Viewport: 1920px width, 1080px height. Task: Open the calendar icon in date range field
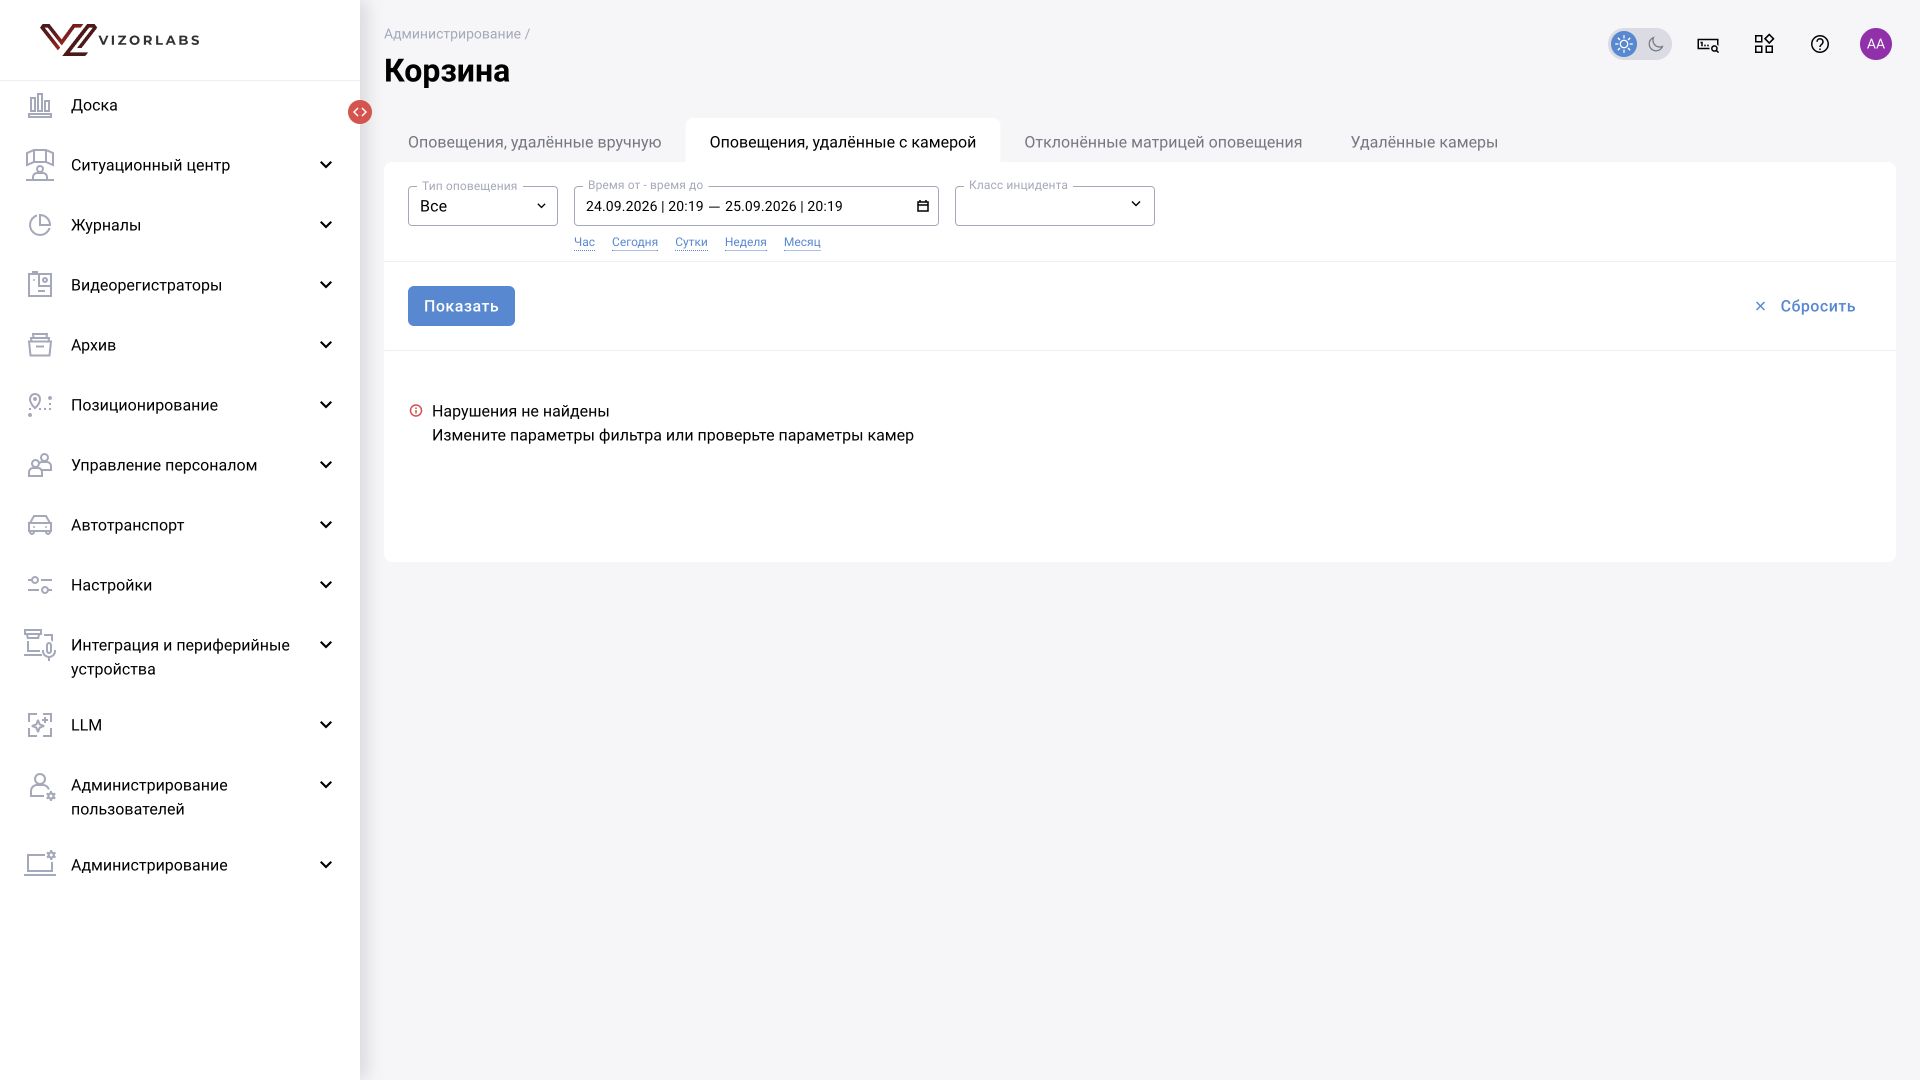click(x=923, y=206)
